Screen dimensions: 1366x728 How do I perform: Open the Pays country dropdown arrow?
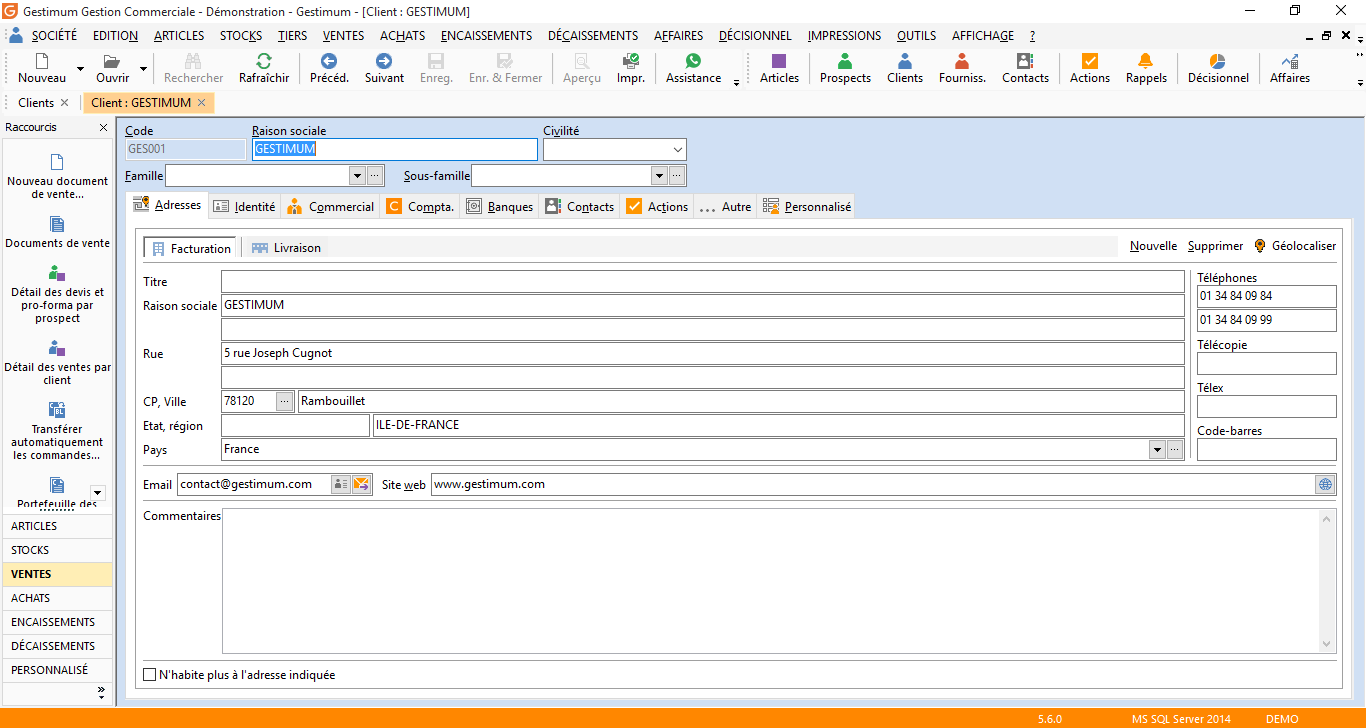[x=1158, y=450]
